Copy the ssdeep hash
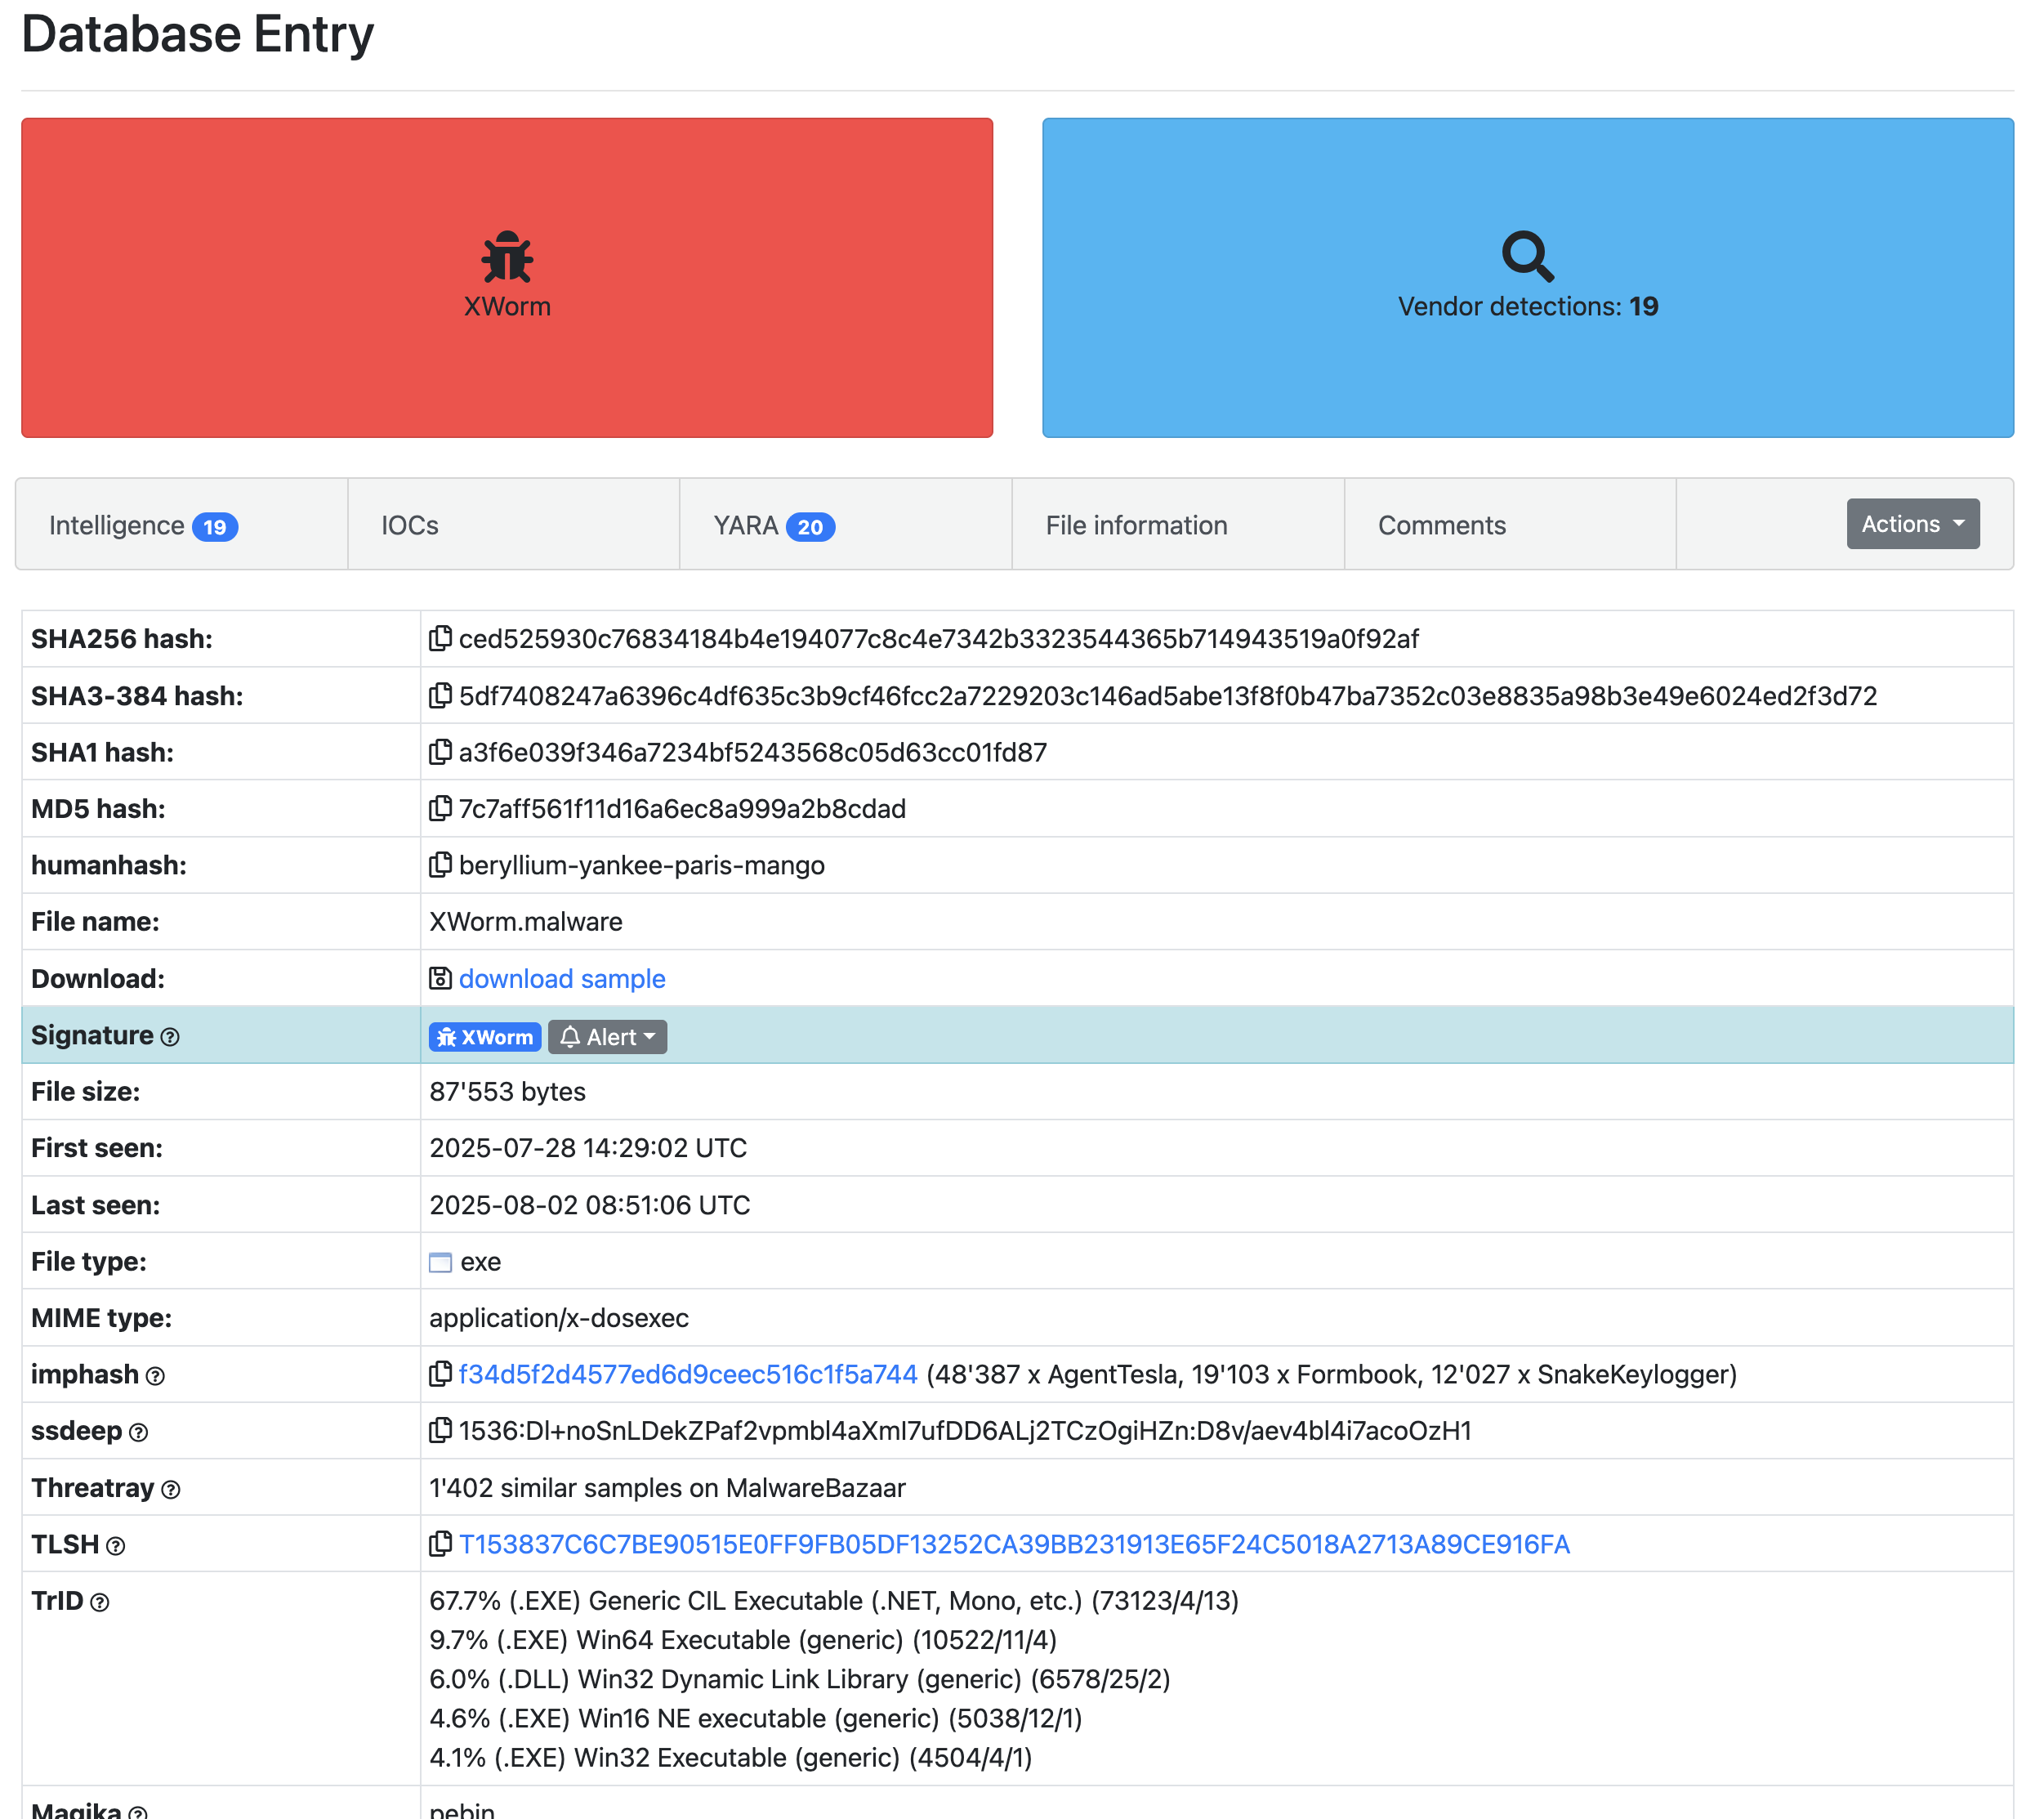 (x=440, y=1431)
